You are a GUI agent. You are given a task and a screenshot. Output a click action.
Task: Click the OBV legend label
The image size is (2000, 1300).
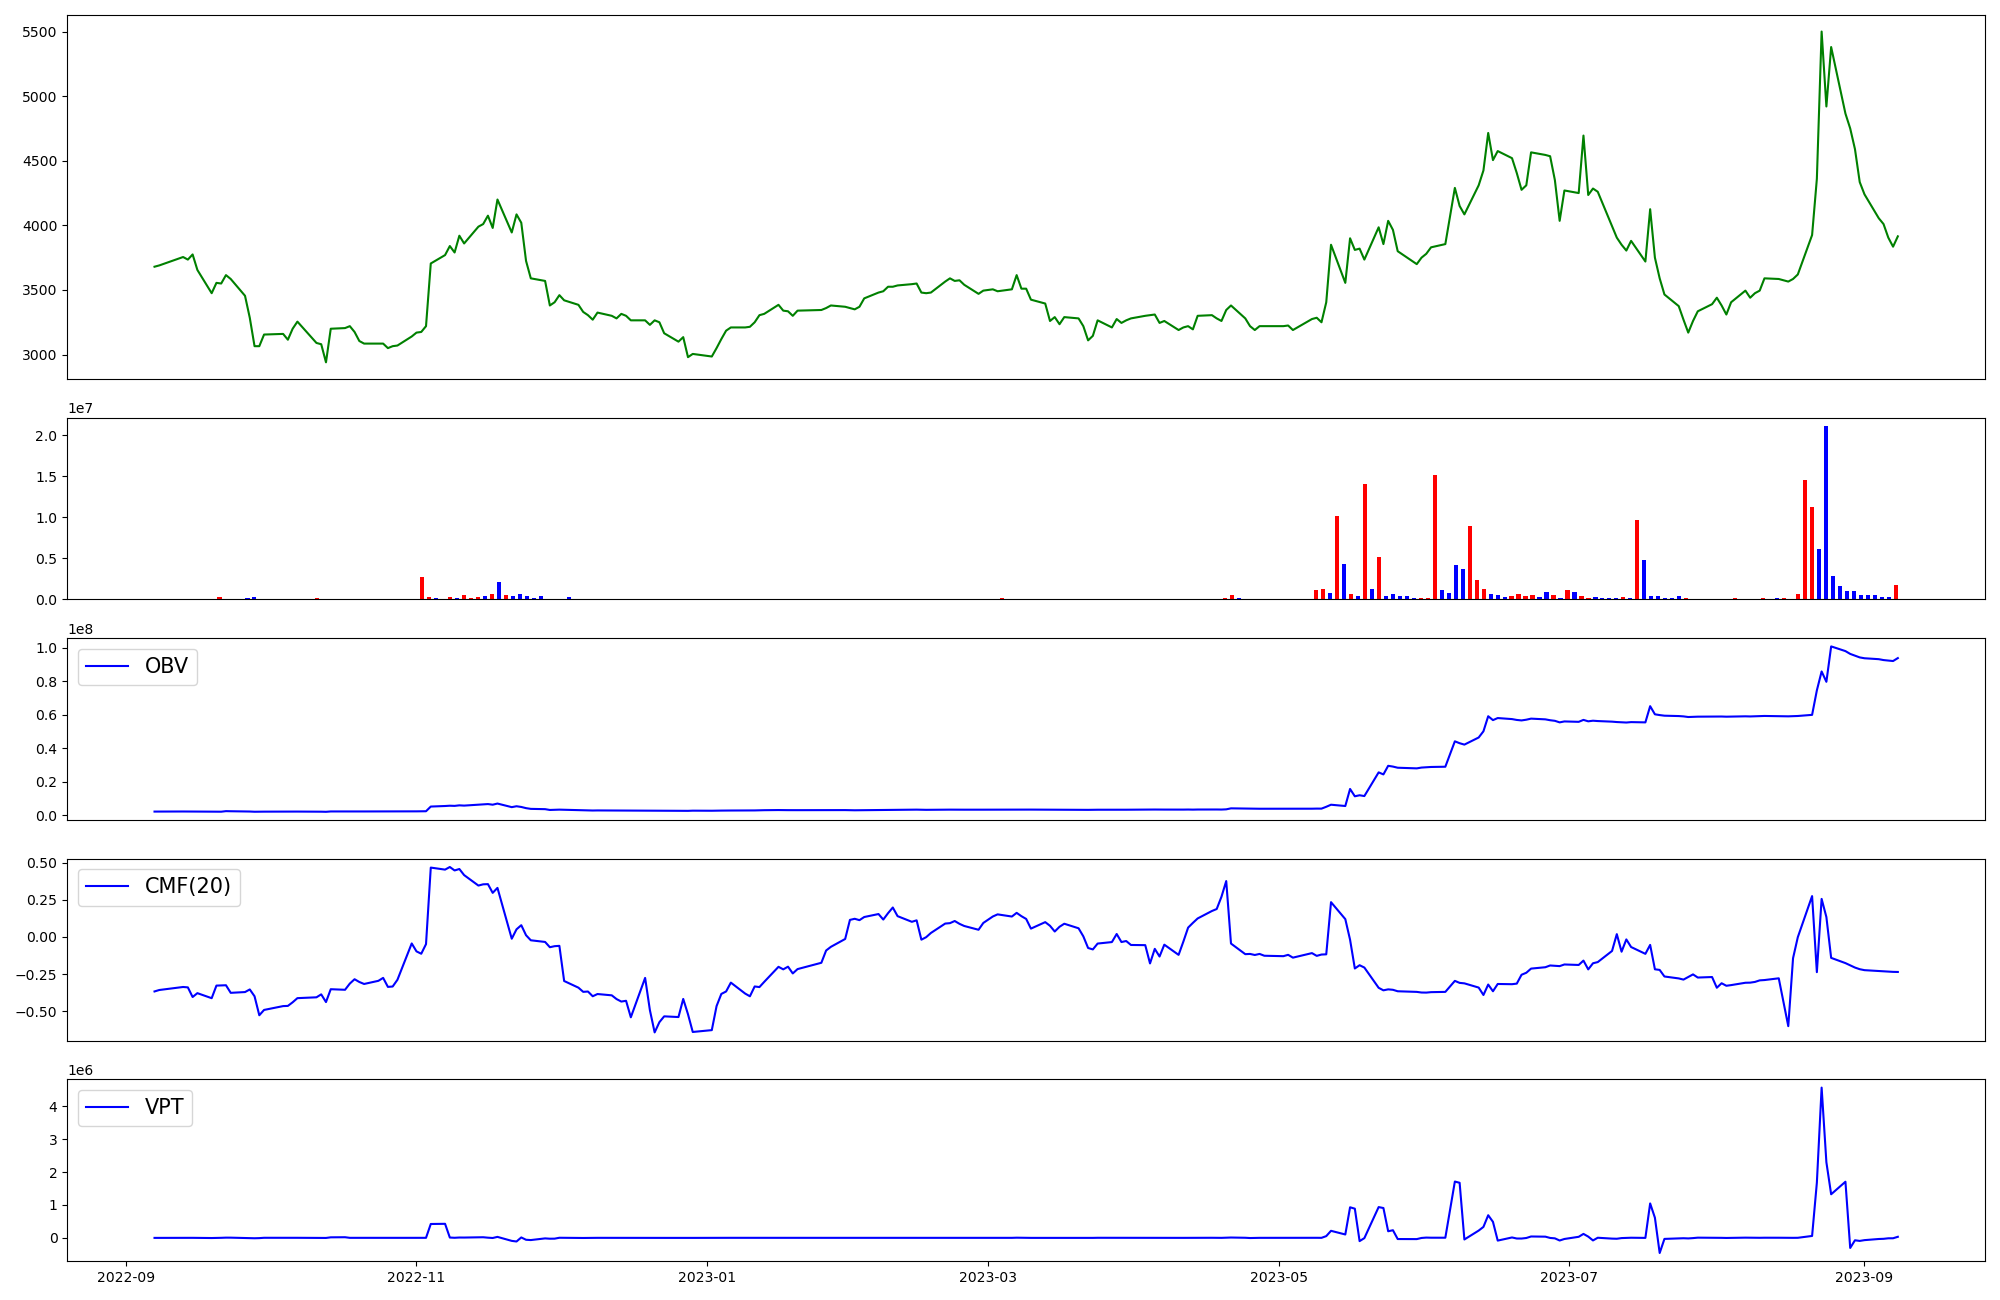[166, 666]
